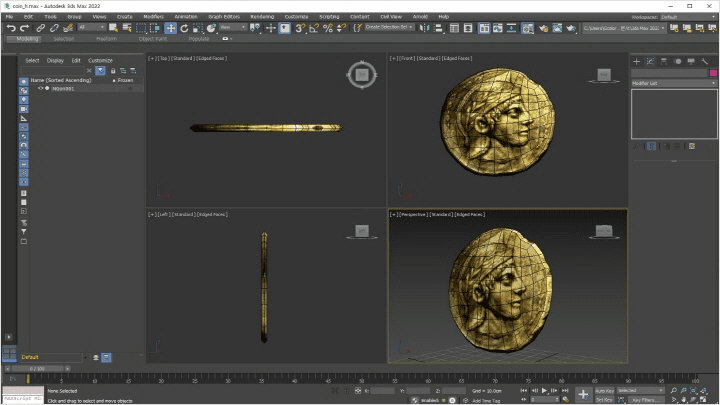Screen dimensions: 720x405
Task: Click the Undo arrow icon
Action: pyautogui.click(x=11, y=28)
